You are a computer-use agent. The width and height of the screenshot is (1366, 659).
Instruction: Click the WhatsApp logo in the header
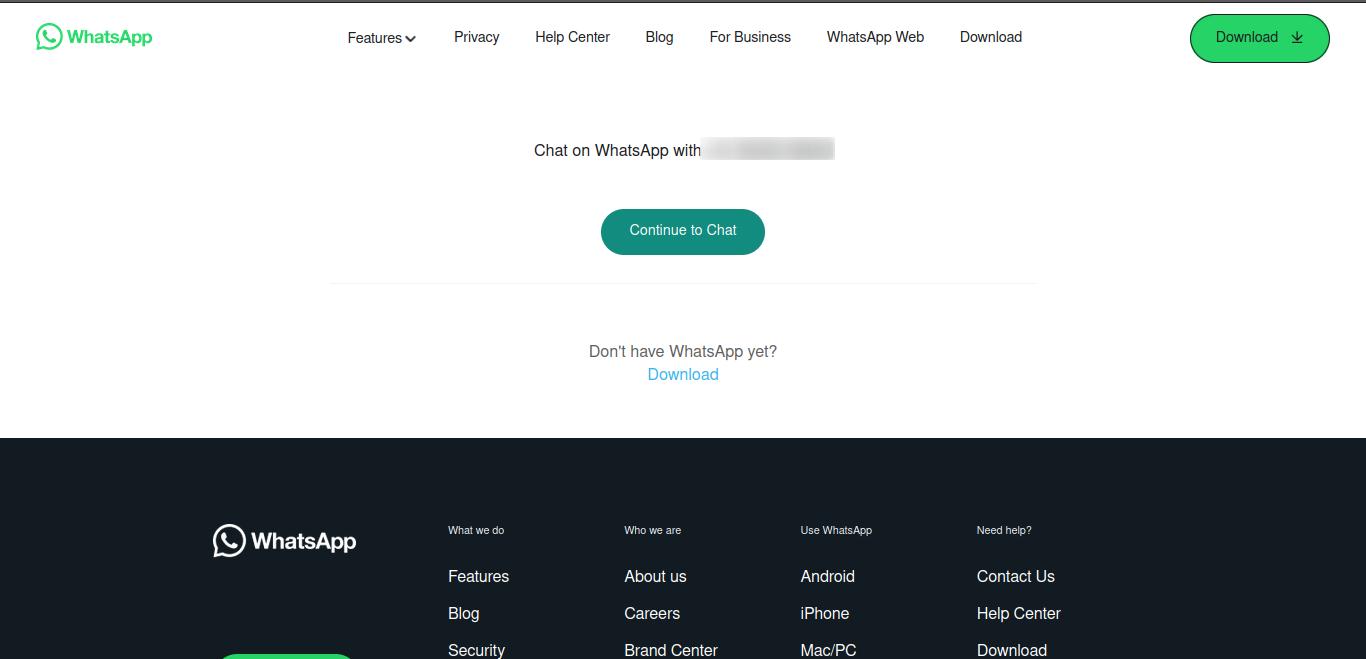click(94, 37)
